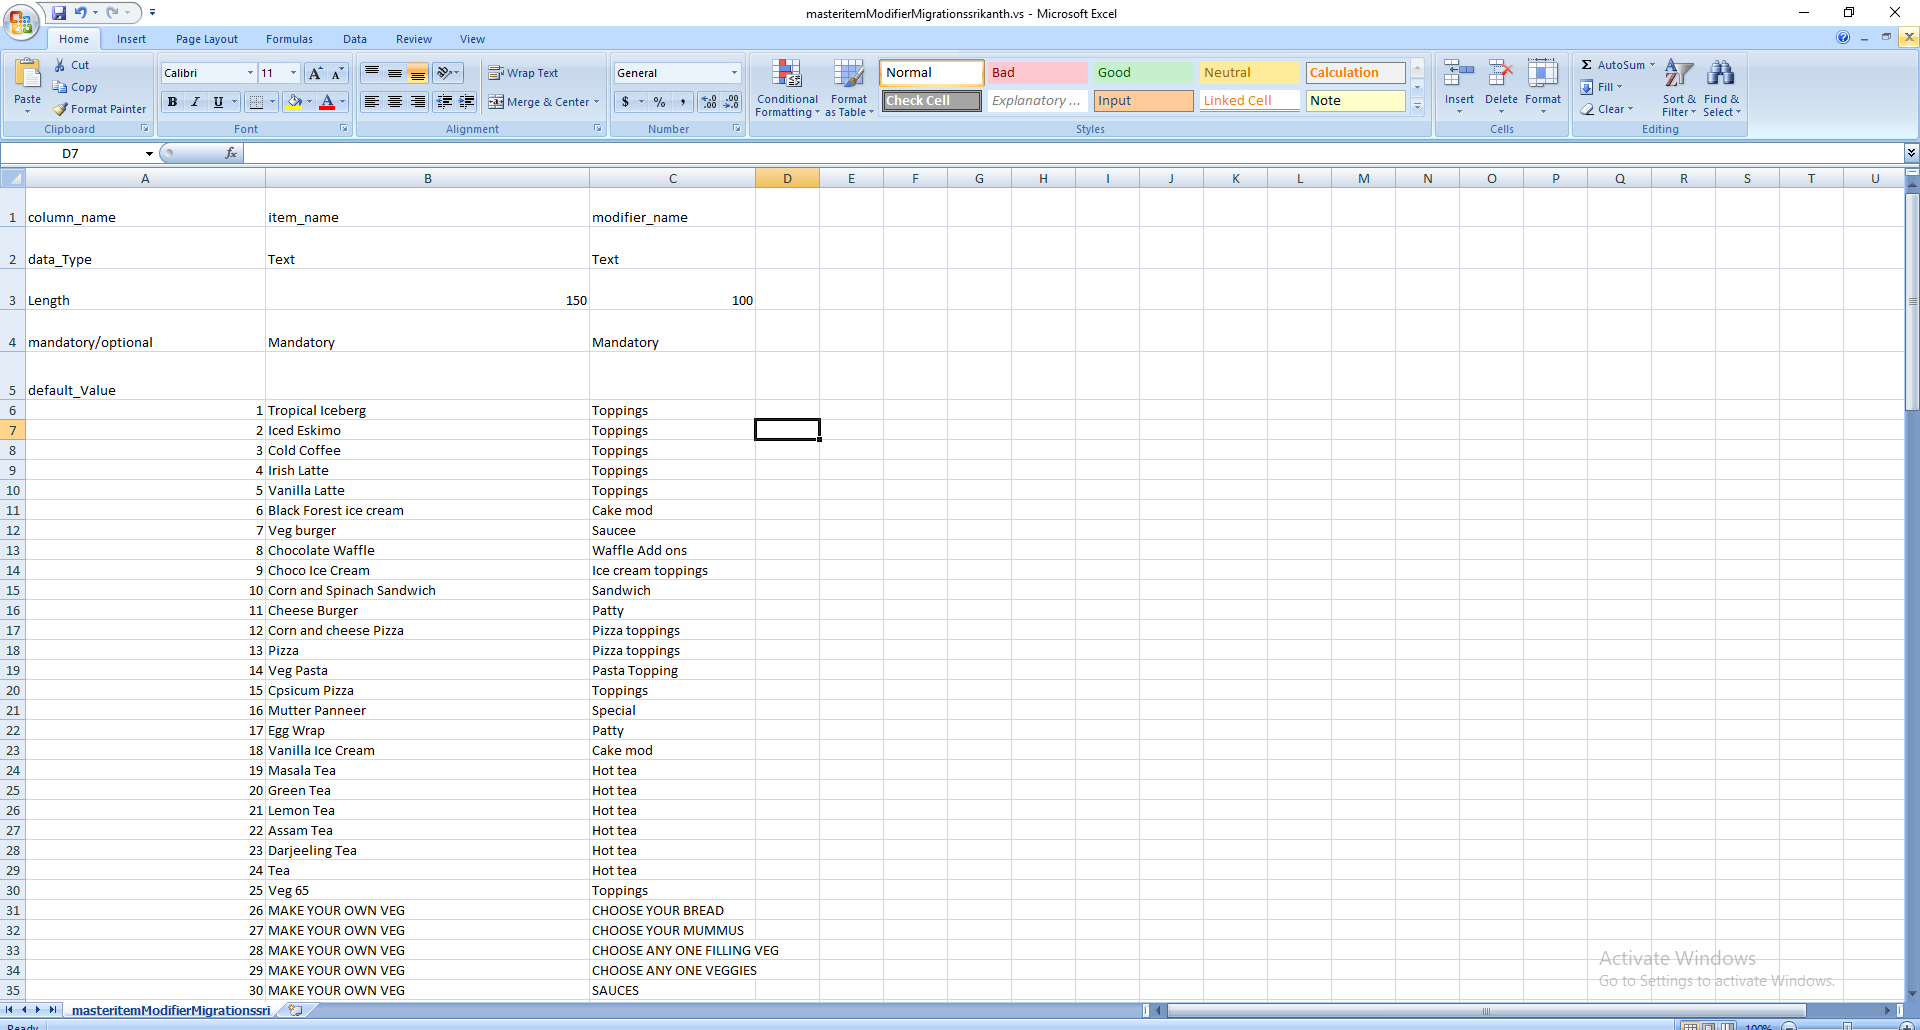Viewport: 1920px width, 1030px height.
Task: Click the Insert cells icon
Action: 1459,75
